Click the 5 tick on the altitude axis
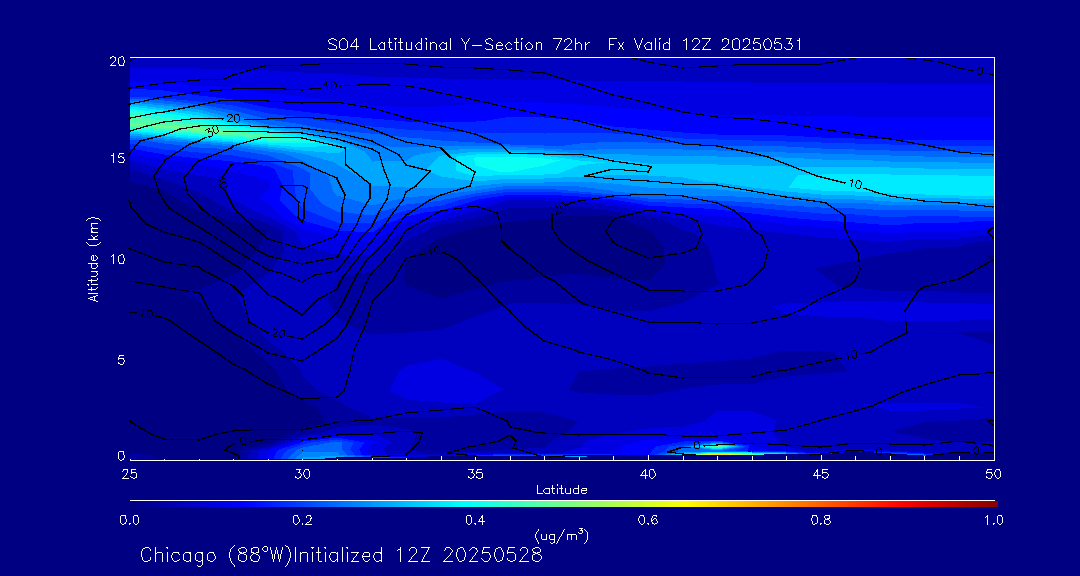This screenshot has height=576, width=1080. pos(118,359)
